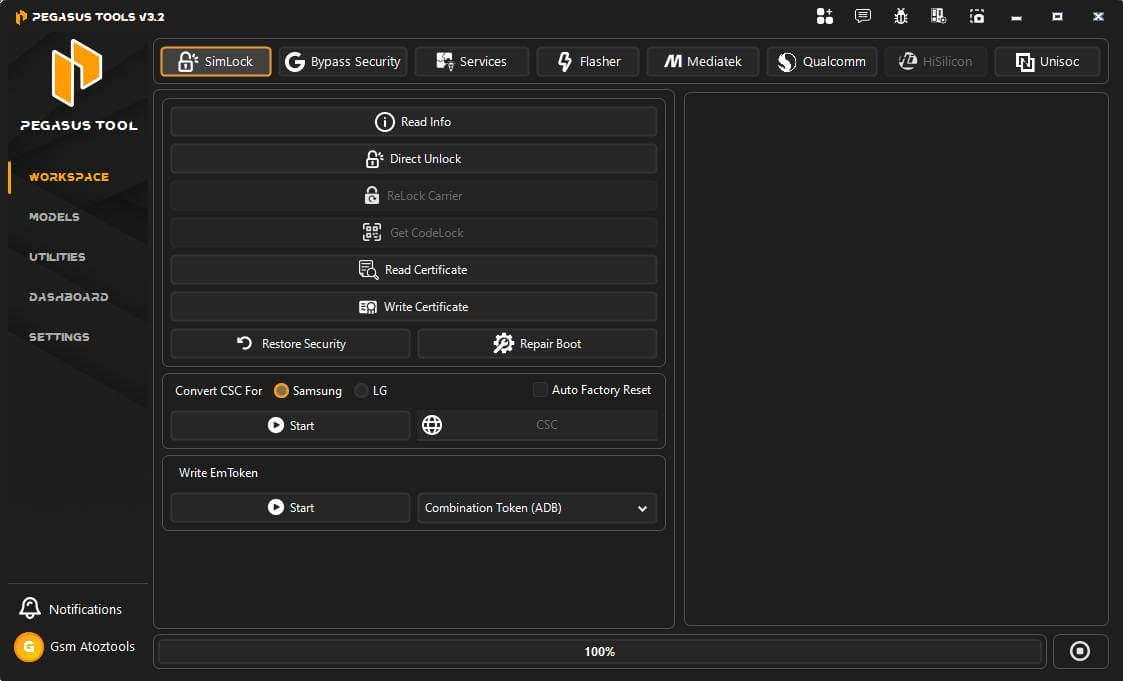Click the Gsm Atoztools account icon
The width and height of the screenshot is (1123, 681).
29,647
